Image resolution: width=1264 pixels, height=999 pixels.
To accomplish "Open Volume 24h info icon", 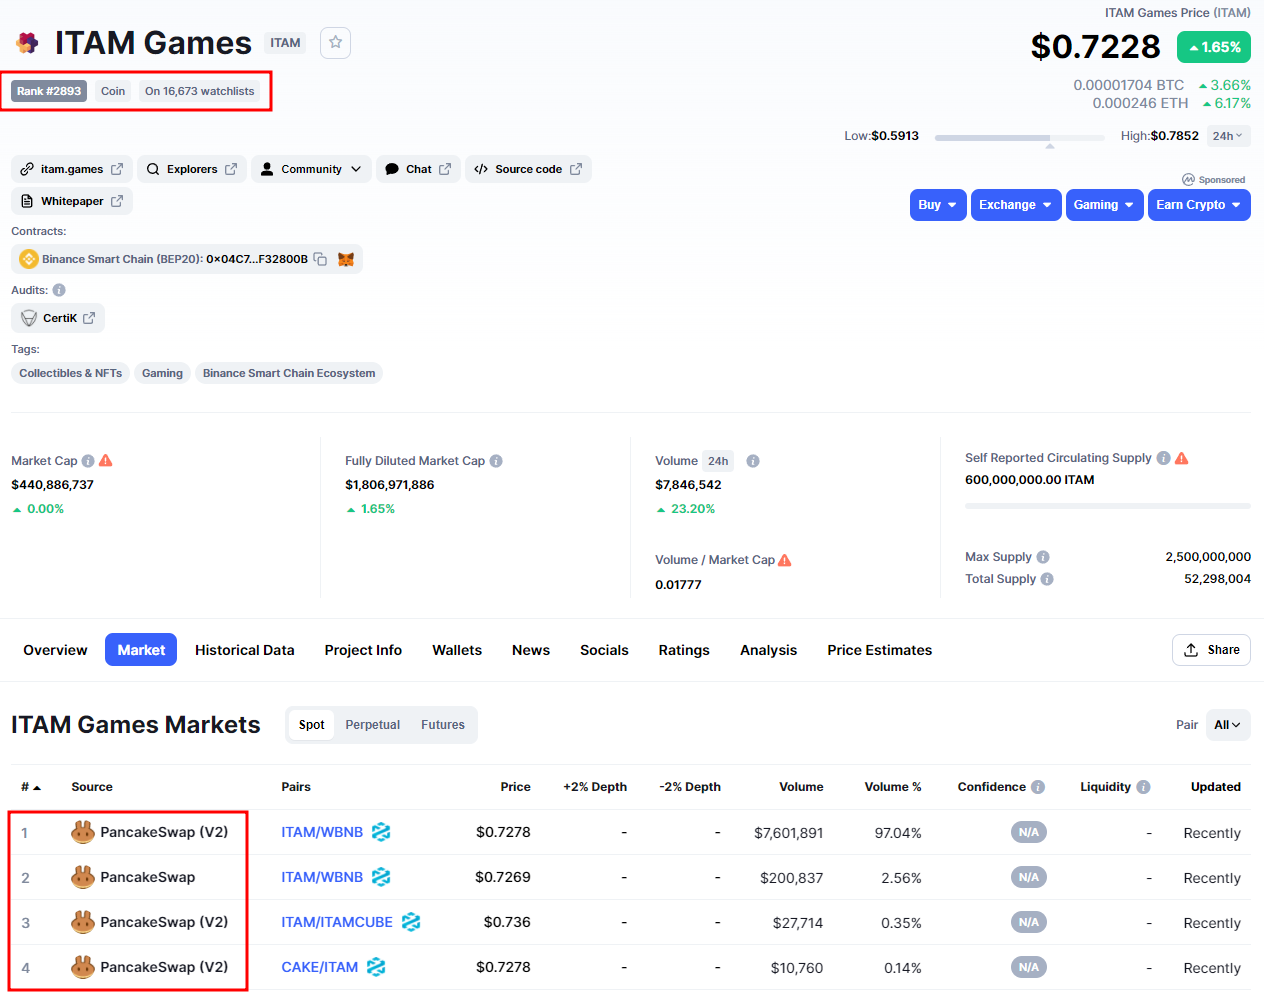I will click(x=753, y=461).
